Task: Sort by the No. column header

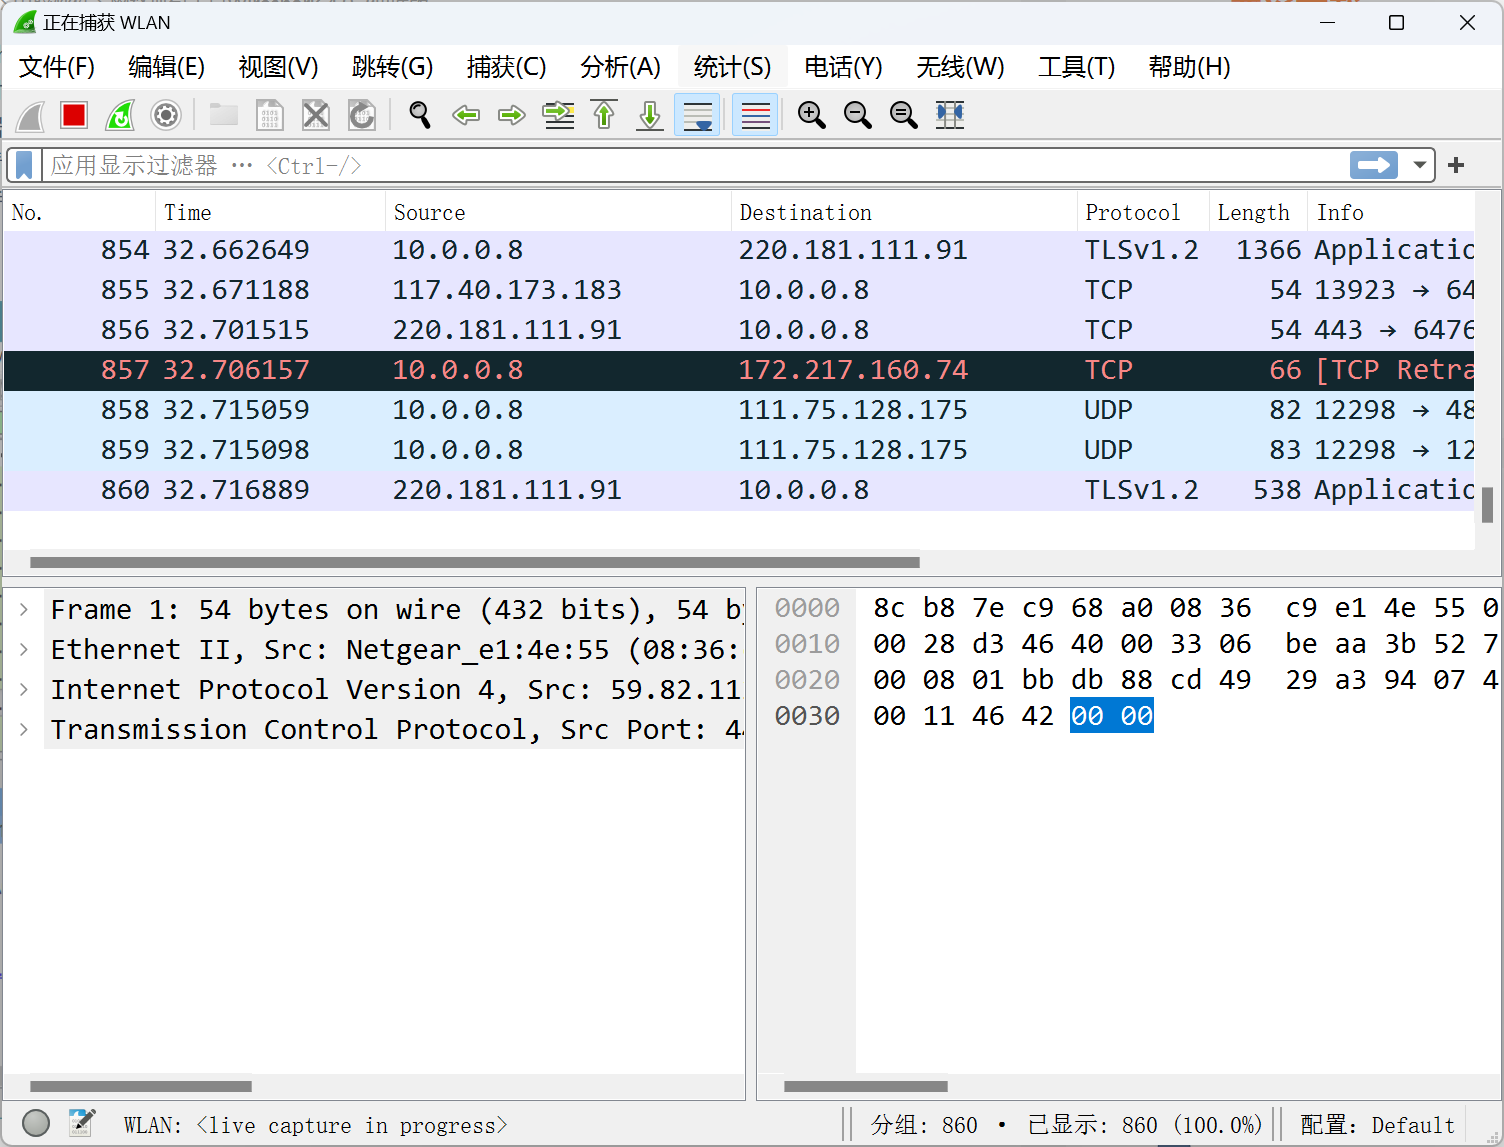Action: (x=80, y=212)
